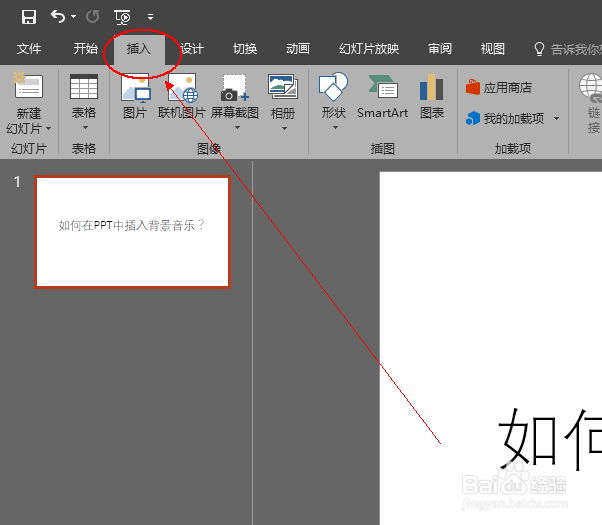Image resolution: width=602 pixels, height=525 pixels.
Task: Open the 幻灯片放映 tab
Action: click(x=369, y=49)
